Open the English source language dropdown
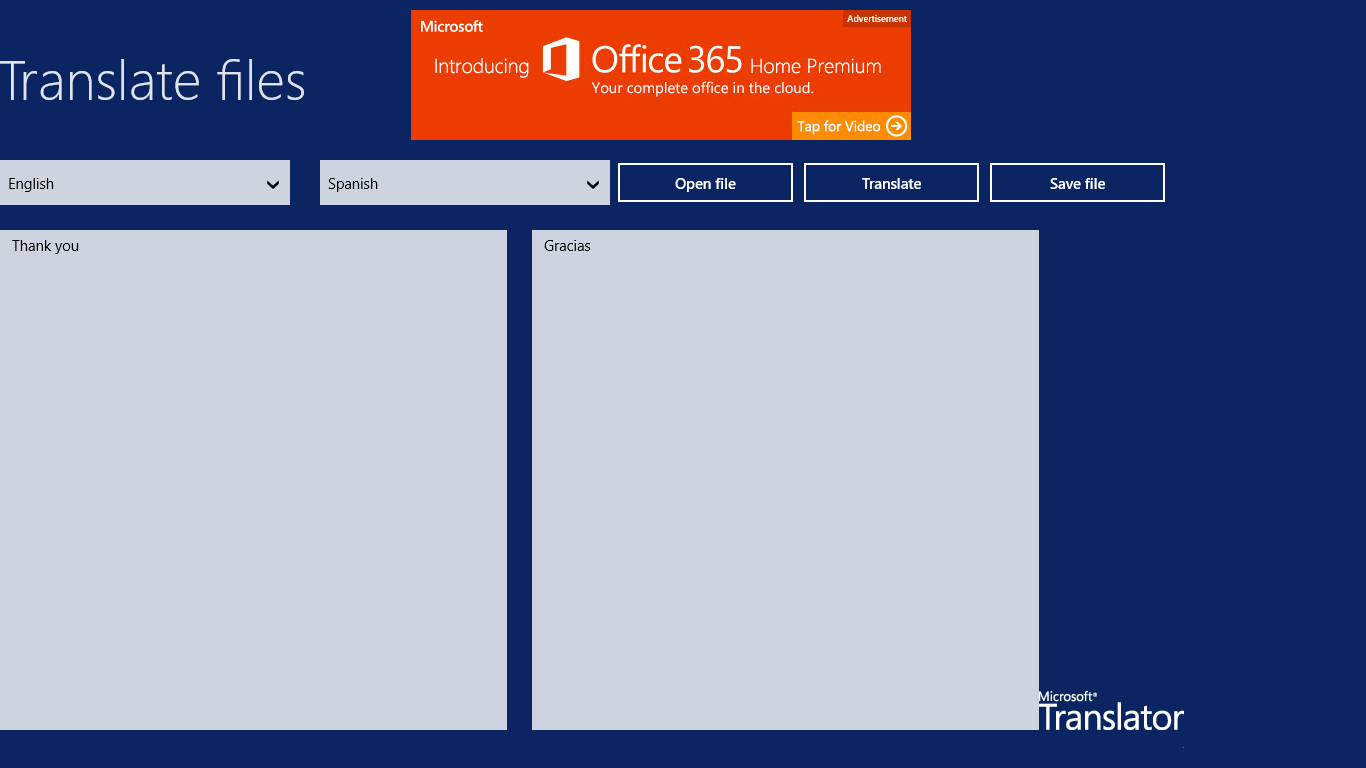Image resolution: width=1366 pixels, height=768 pixels. (145, 183)
